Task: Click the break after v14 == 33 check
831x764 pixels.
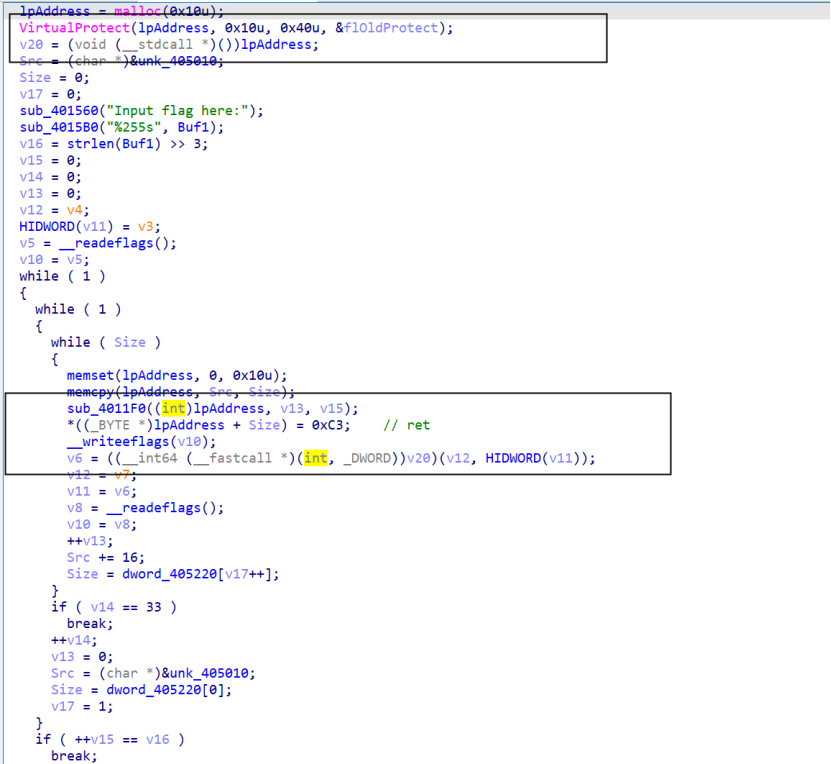Action: click(x=90, y=624)
